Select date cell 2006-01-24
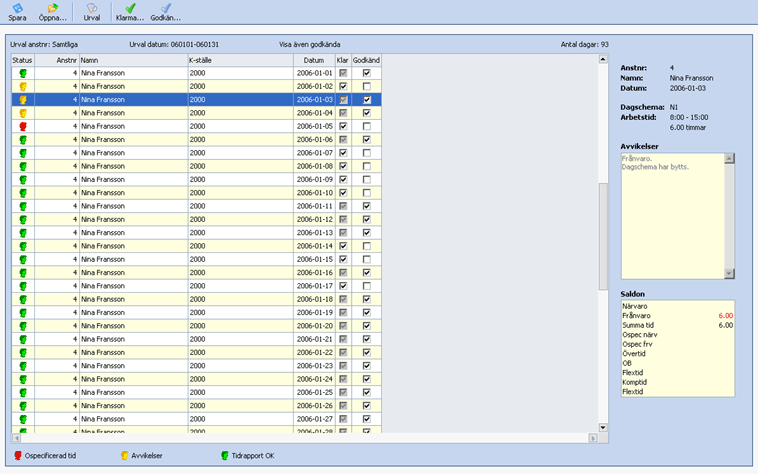The image size is (758, 474). (314, 379)
